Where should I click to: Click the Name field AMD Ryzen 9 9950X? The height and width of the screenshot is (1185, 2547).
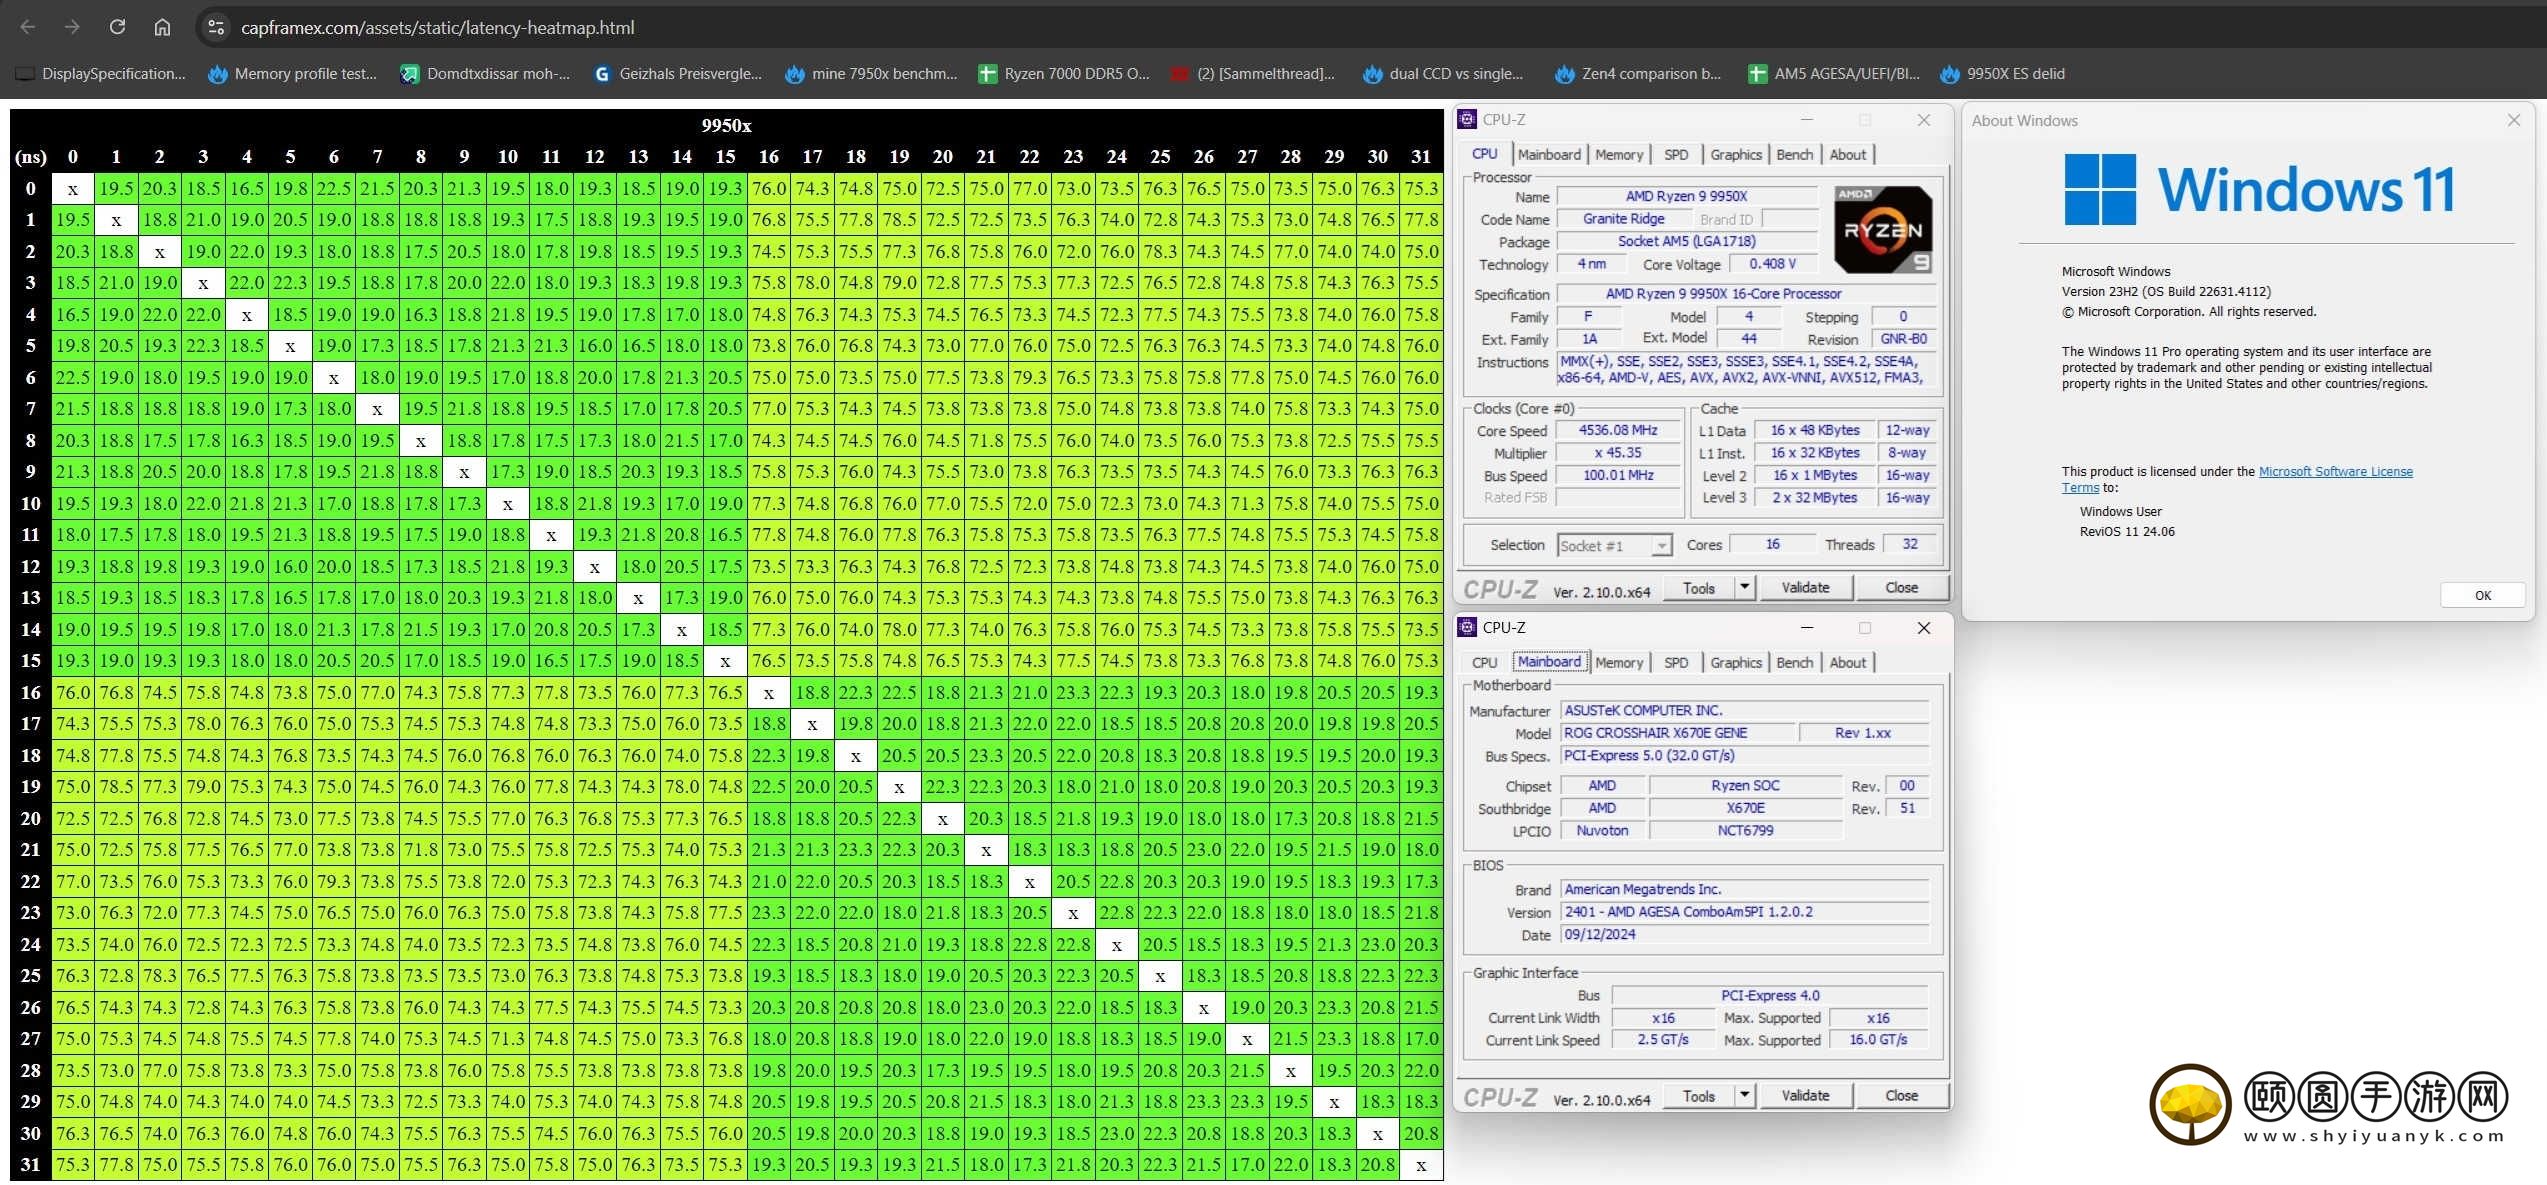click(x=1686, y=196)
